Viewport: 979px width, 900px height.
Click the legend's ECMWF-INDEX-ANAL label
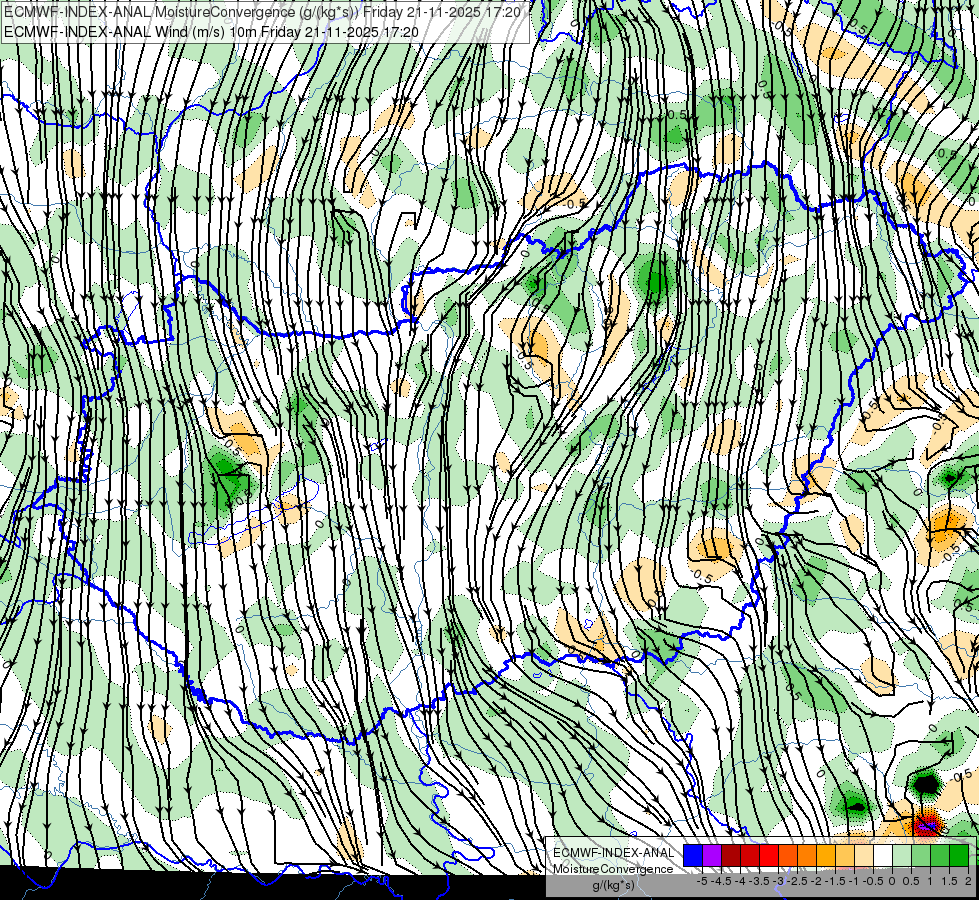613,853
